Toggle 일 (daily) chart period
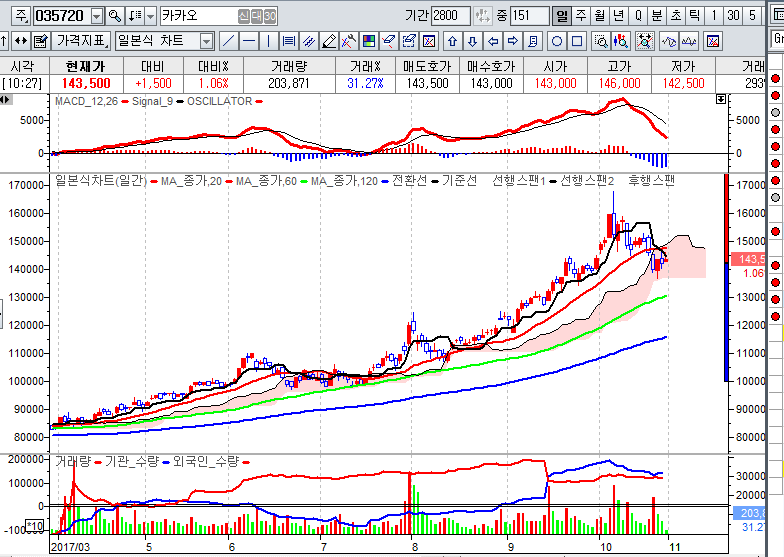Viewport: 784px width, 557px height. coord(561,16)
